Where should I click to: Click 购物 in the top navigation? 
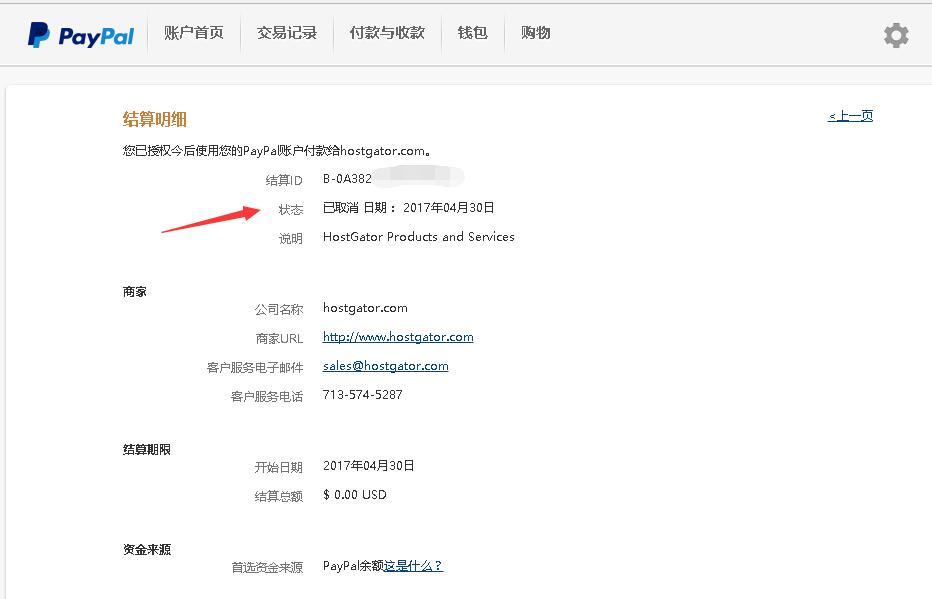pos(536,33)
